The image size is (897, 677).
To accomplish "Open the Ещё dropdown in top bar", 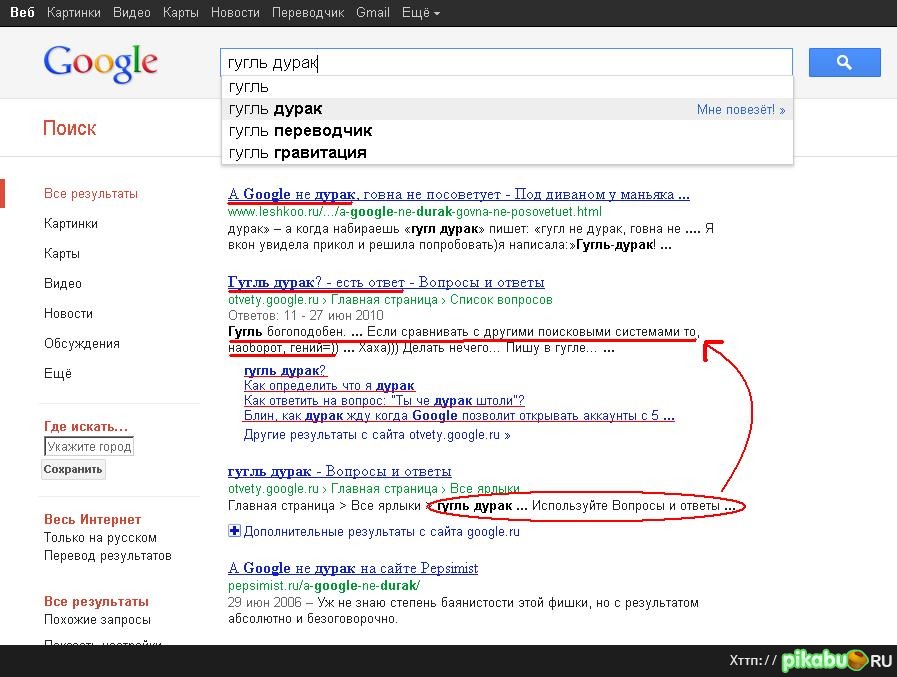I will click(420, 13).
